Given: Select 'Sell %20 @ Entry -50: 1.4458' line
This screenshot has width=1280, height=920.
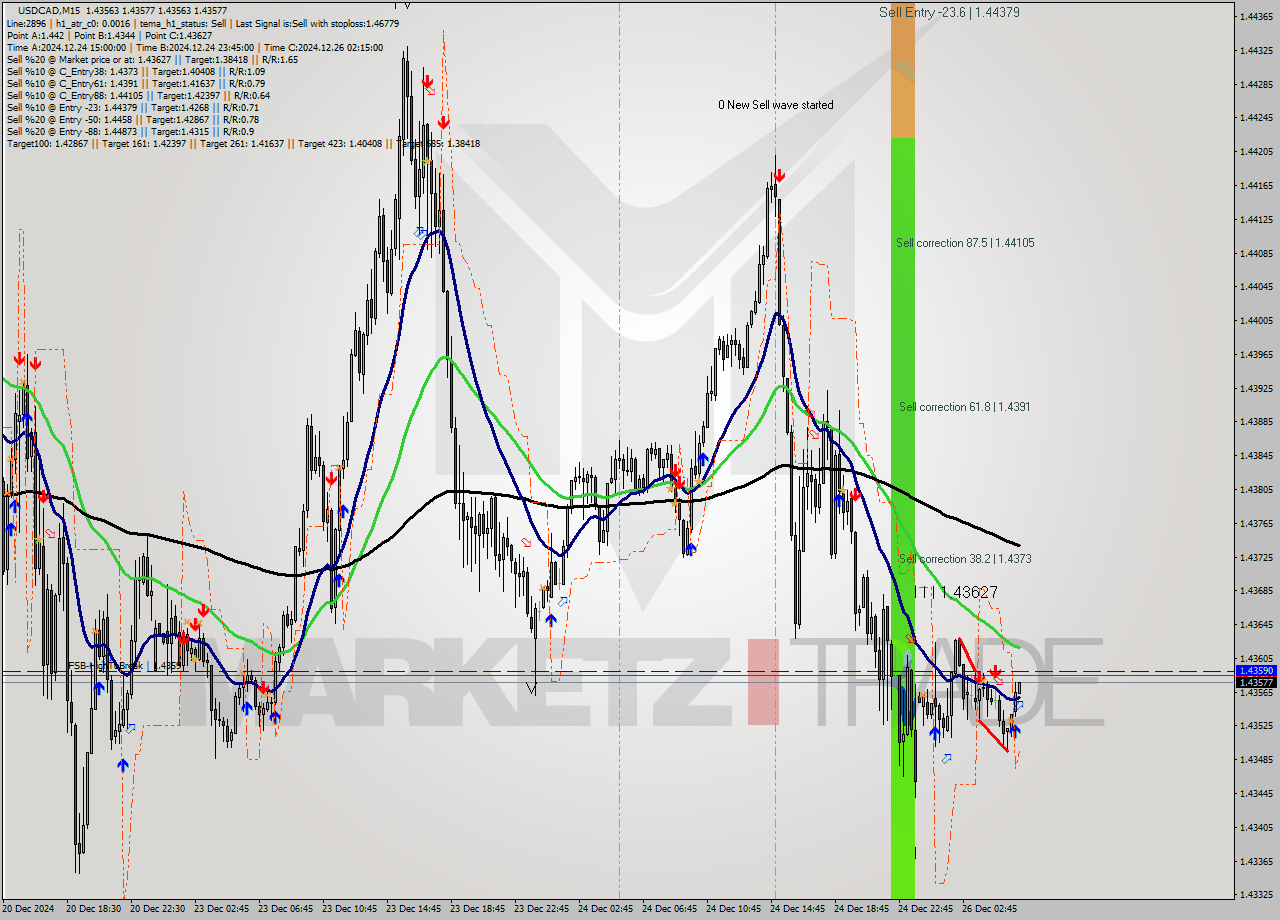Looking at the screenshot, I should click(x=132, y=120).
